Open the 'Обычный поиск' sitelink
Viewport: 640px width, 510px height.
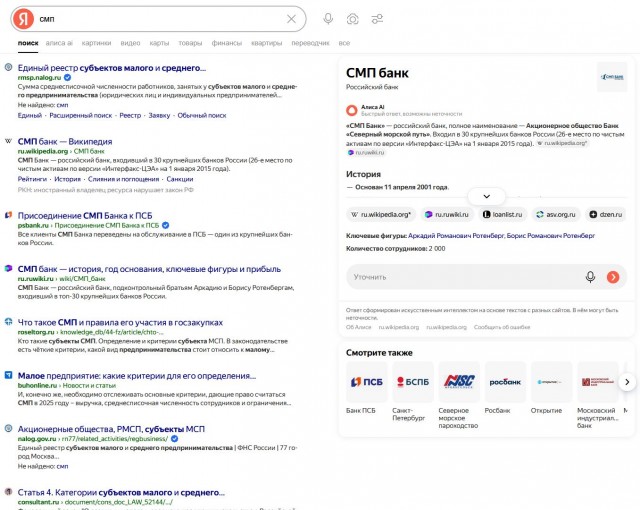(202, 115)
